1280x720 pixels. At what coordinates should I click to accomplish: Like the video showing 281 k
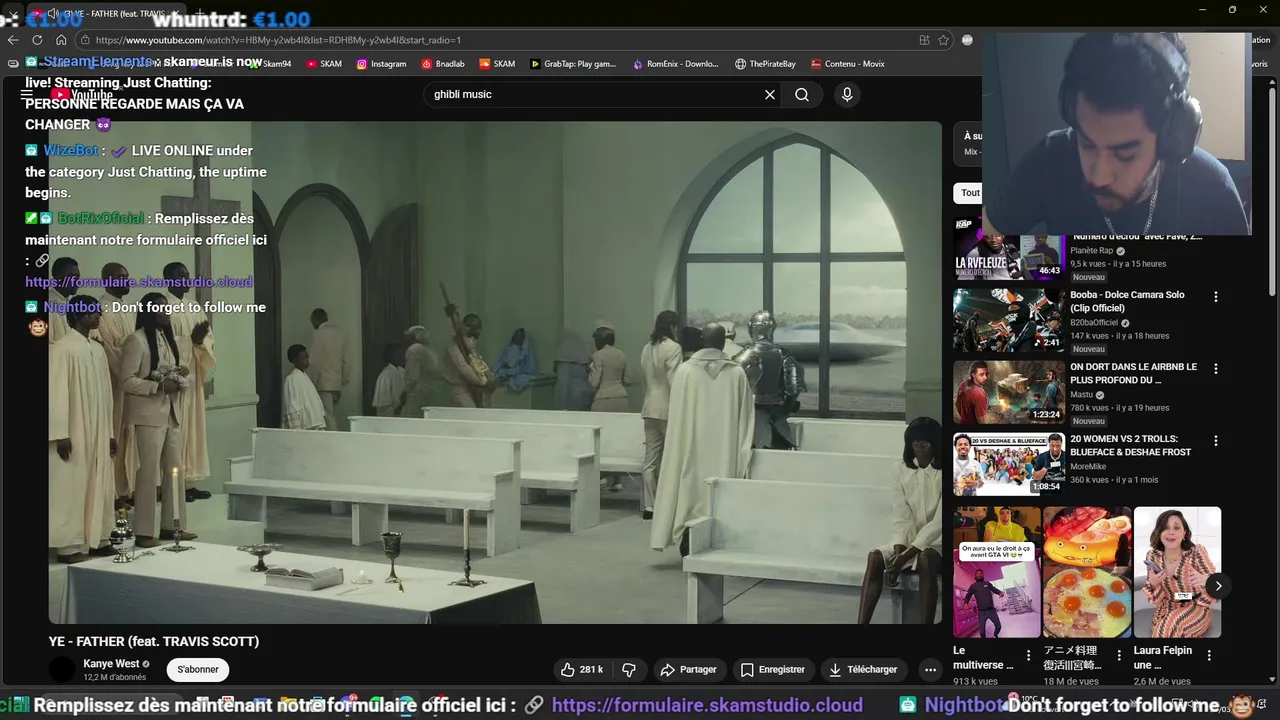point(581,669)
